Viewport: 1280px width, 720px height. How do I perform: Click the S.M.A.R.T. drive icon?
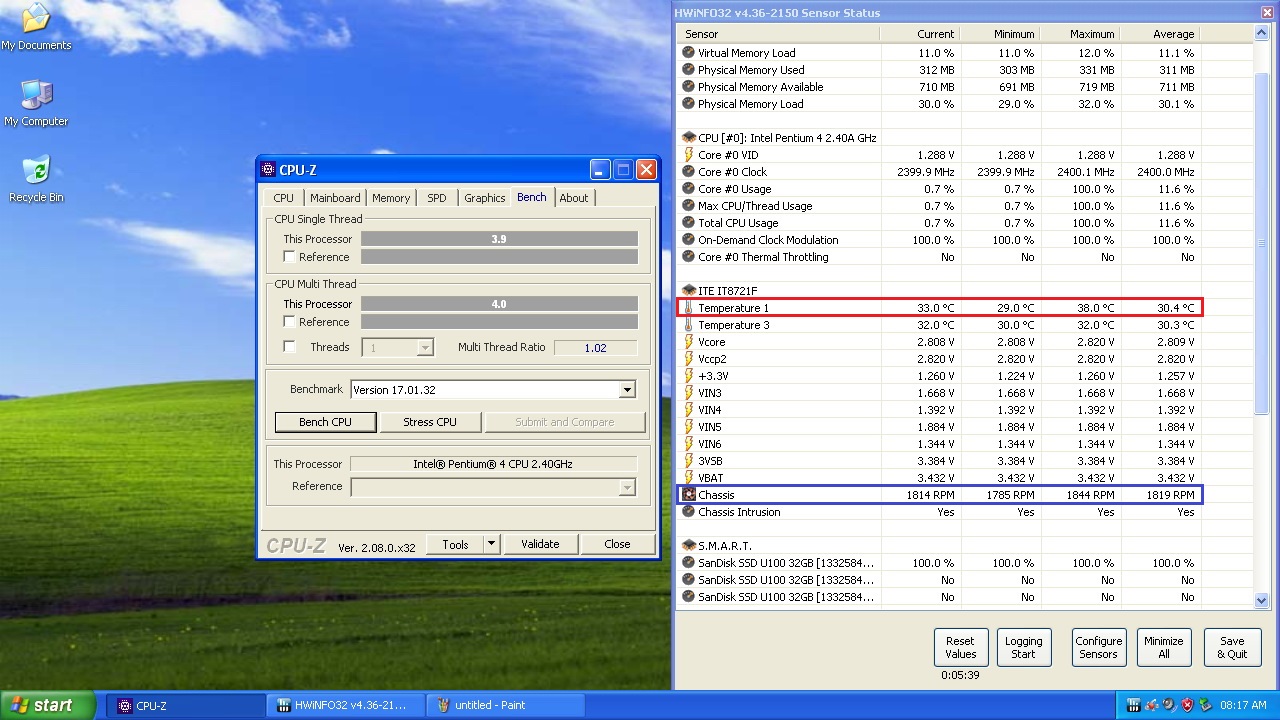[x=688, y=546]
